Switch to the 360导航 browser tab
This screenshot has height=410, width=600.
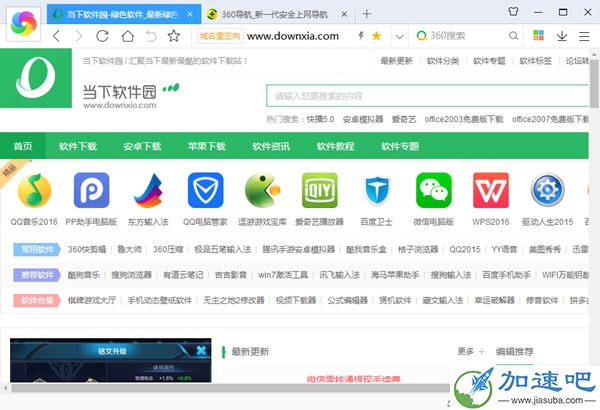pyautogui.click(x=270, y=14)
